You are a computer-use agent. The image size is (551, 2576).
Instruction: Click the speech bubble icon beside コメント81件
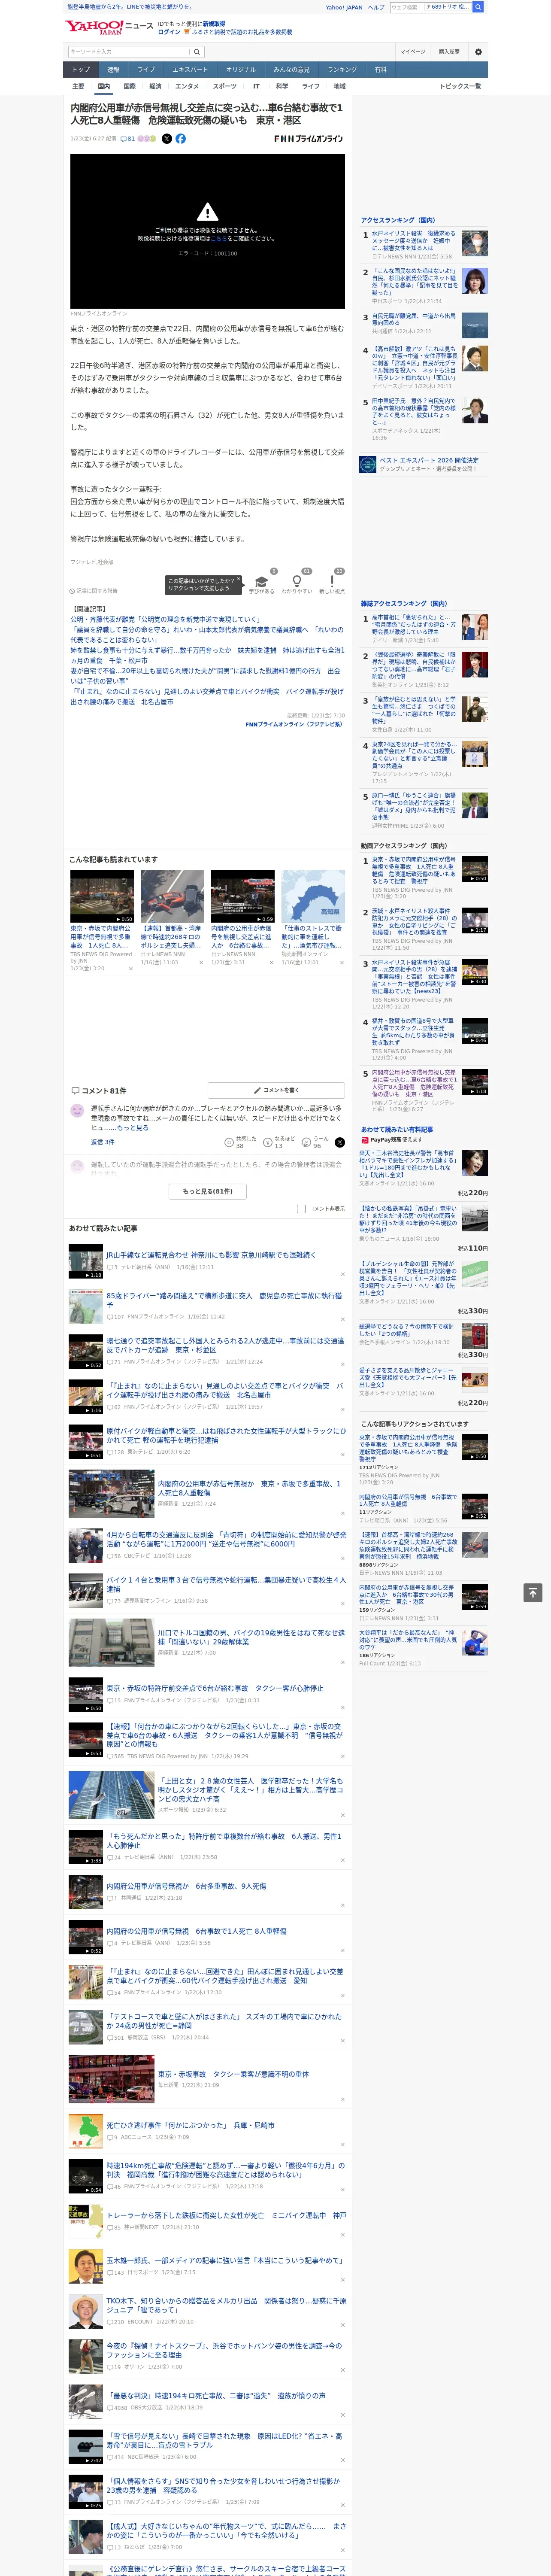pyautogui.click(x=75, y=1091)
